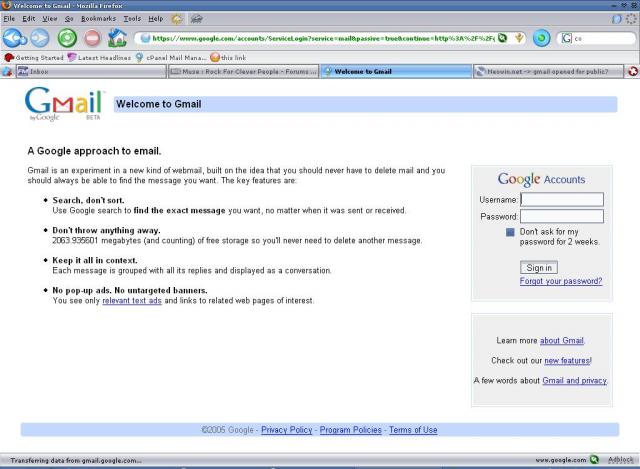Viewport: 640px width, 469px height.
Task: Switch to the Inbox tab
Action: (x=91, y=71)
